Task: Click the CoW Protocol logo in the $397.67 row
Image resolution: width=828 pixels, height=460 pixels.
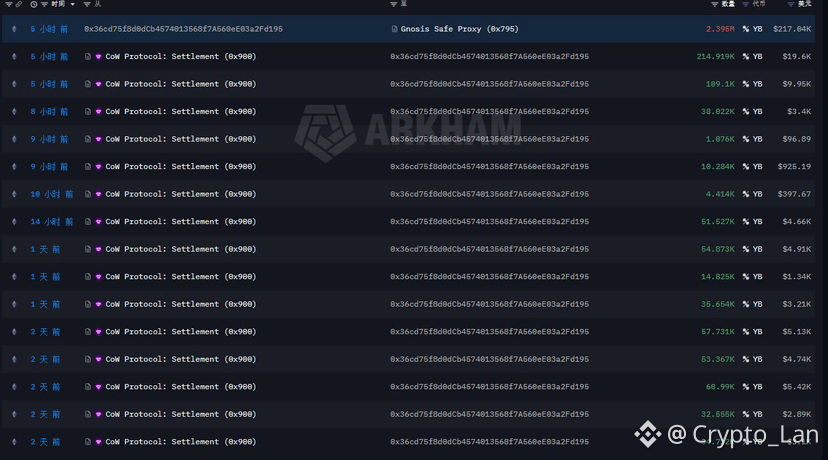Action: coord(98,194)
